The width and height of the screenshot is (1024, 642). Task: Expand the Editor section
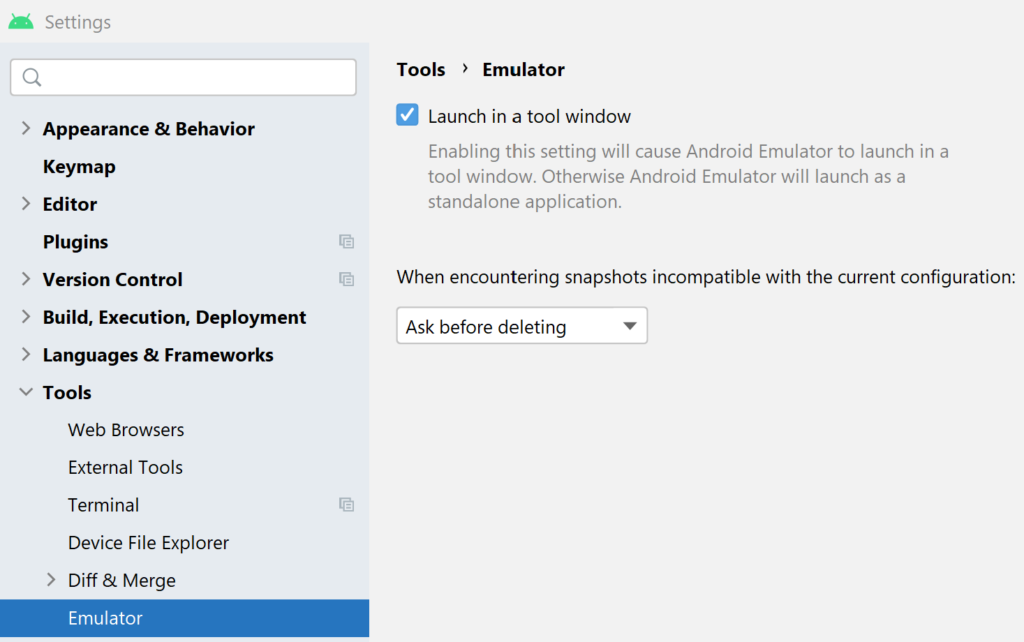[x=25, y=204]
